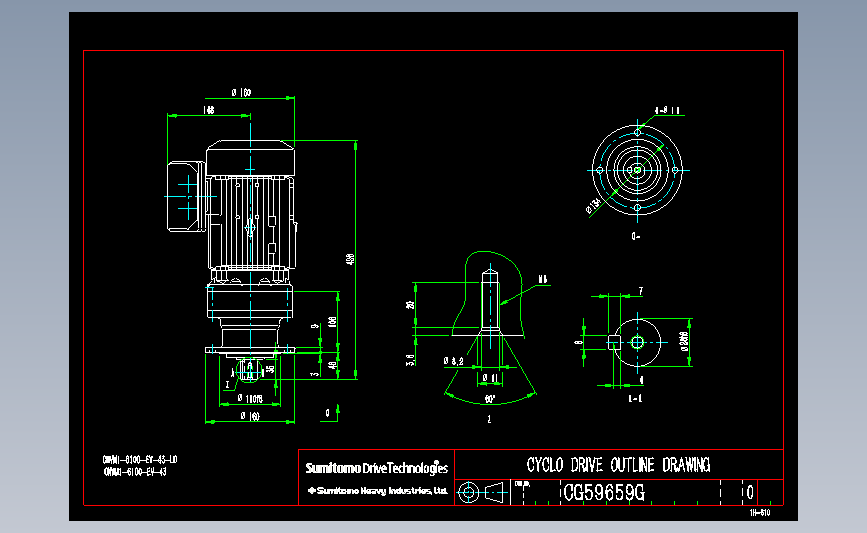Click the "Sumitomo Drive Technologies" logo text
This screenshot has height=533, width=867.
(x=377, y=468)
